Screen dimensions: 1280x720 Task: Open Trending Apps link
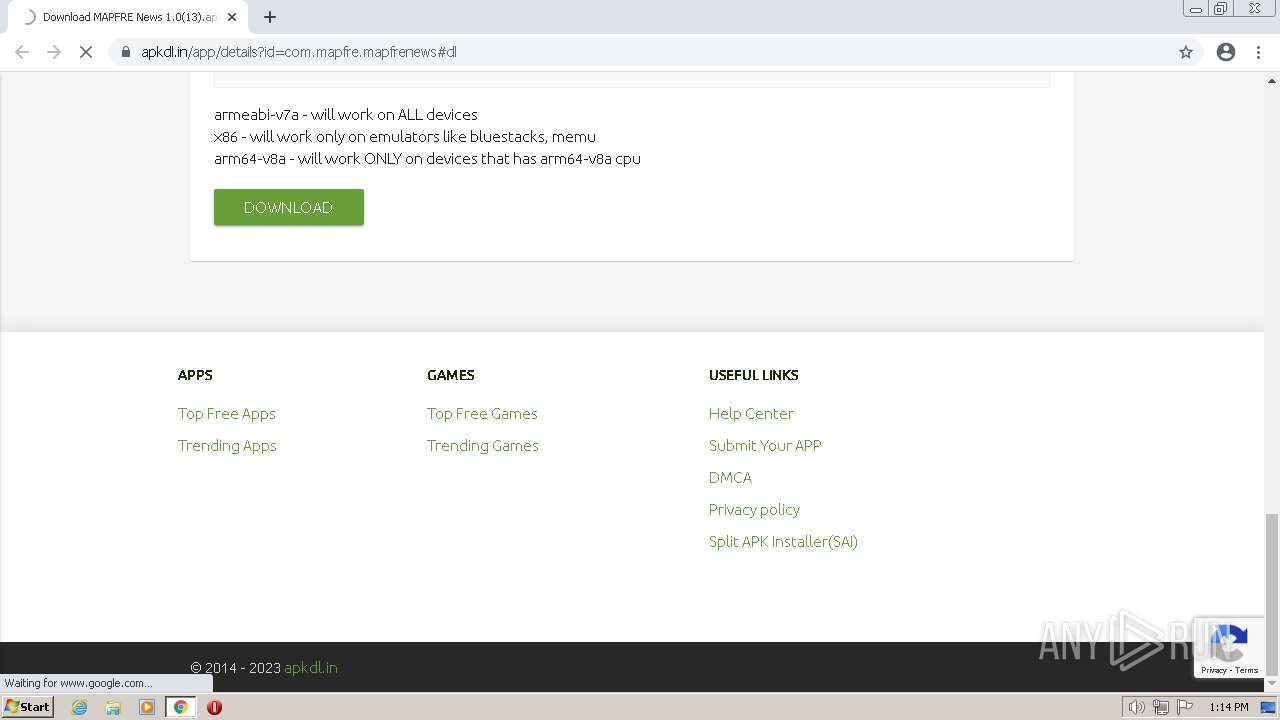[x=227, y=445]
